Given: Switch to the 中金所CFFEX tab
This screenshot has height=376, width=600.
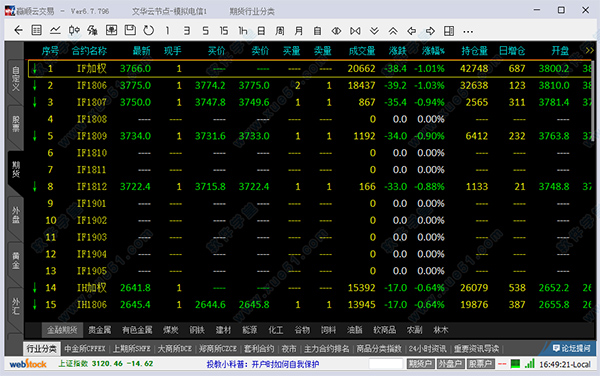Looking at the screenshot, I should click(85, 349).
